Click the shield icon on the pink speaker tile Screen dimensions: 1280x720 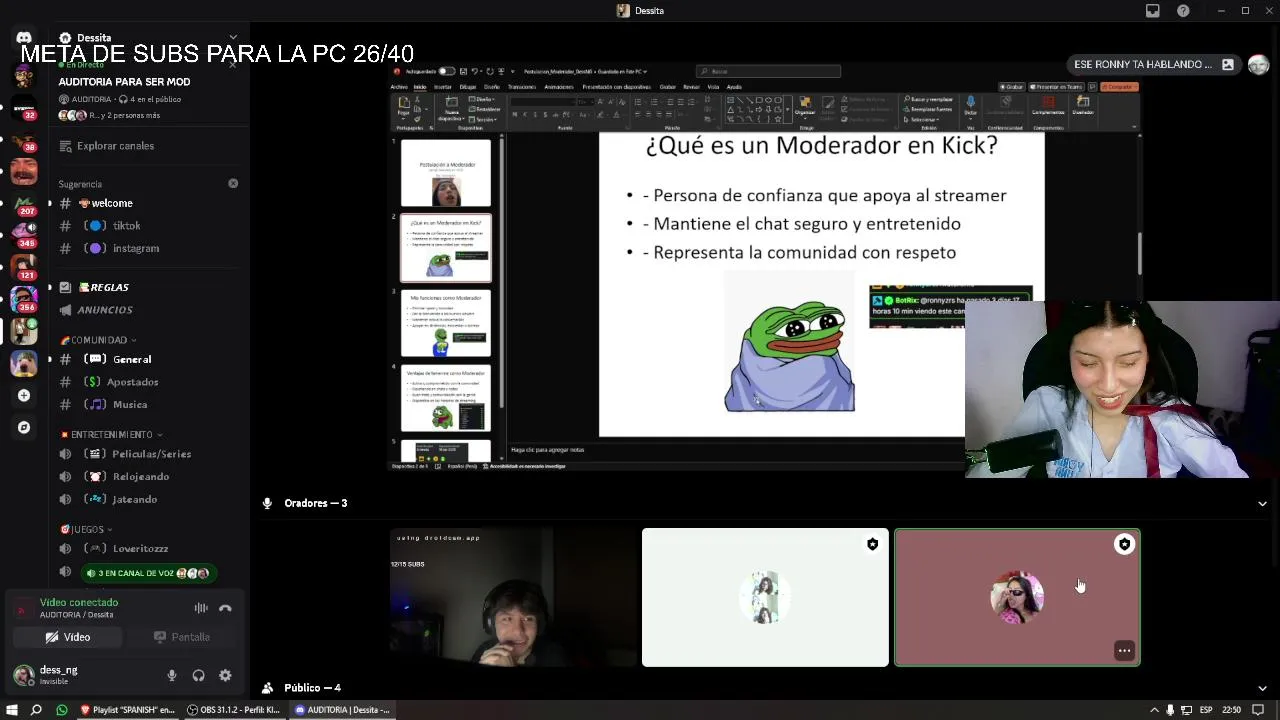[1125, 544]
